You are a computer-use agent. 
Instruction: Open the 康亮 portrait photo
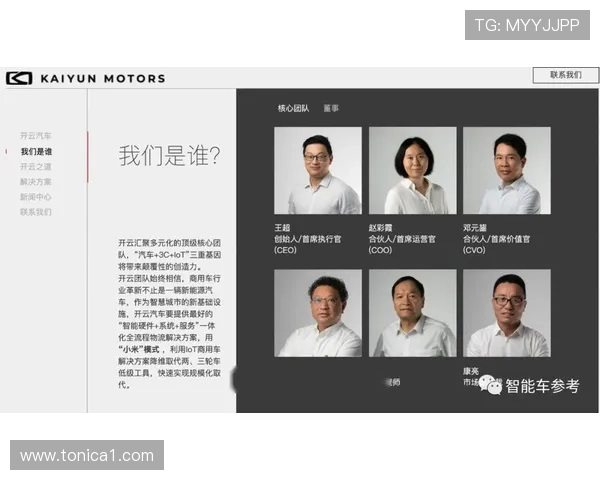pyautogui.click(x=506, y=313)
